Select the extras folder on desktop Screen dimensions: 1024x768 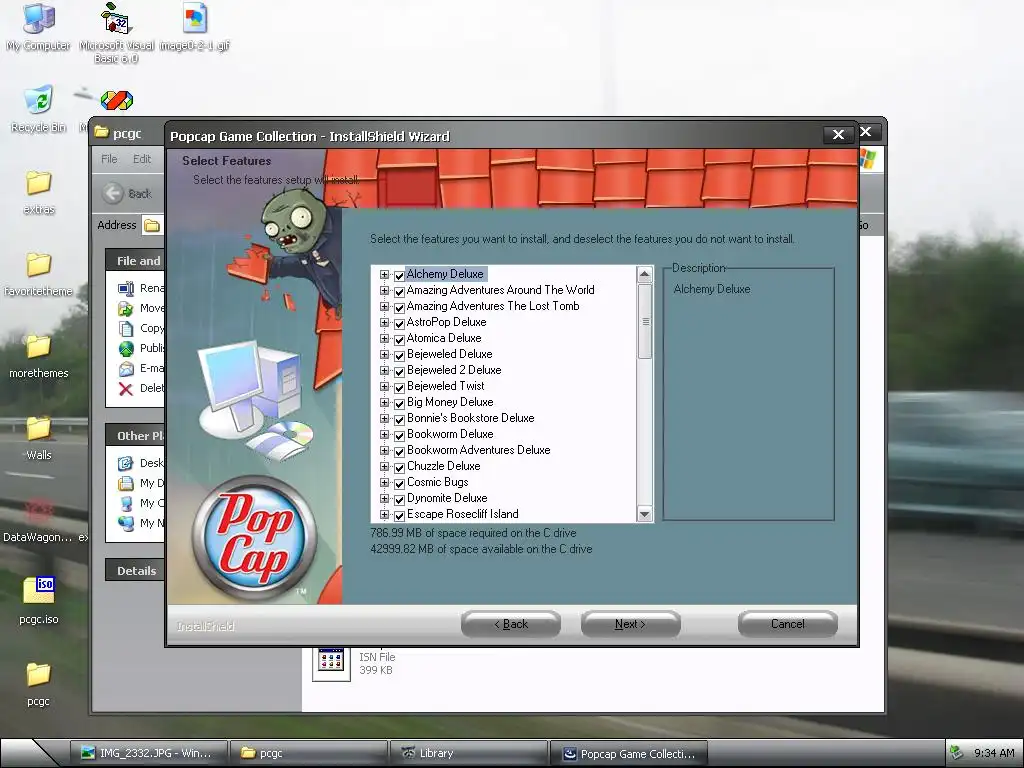[x=39, y=183]
